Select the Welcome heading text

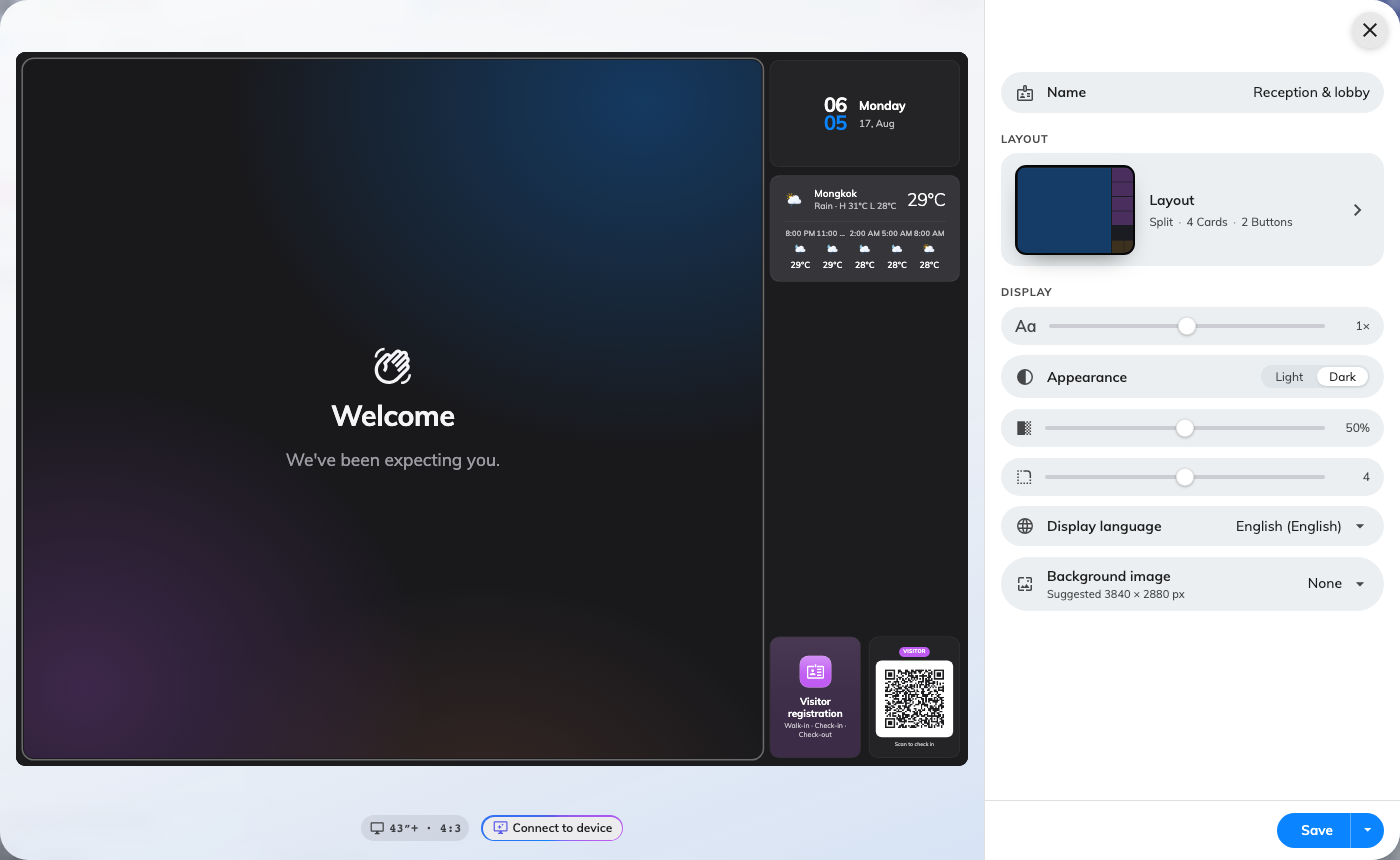coord(393,416)
